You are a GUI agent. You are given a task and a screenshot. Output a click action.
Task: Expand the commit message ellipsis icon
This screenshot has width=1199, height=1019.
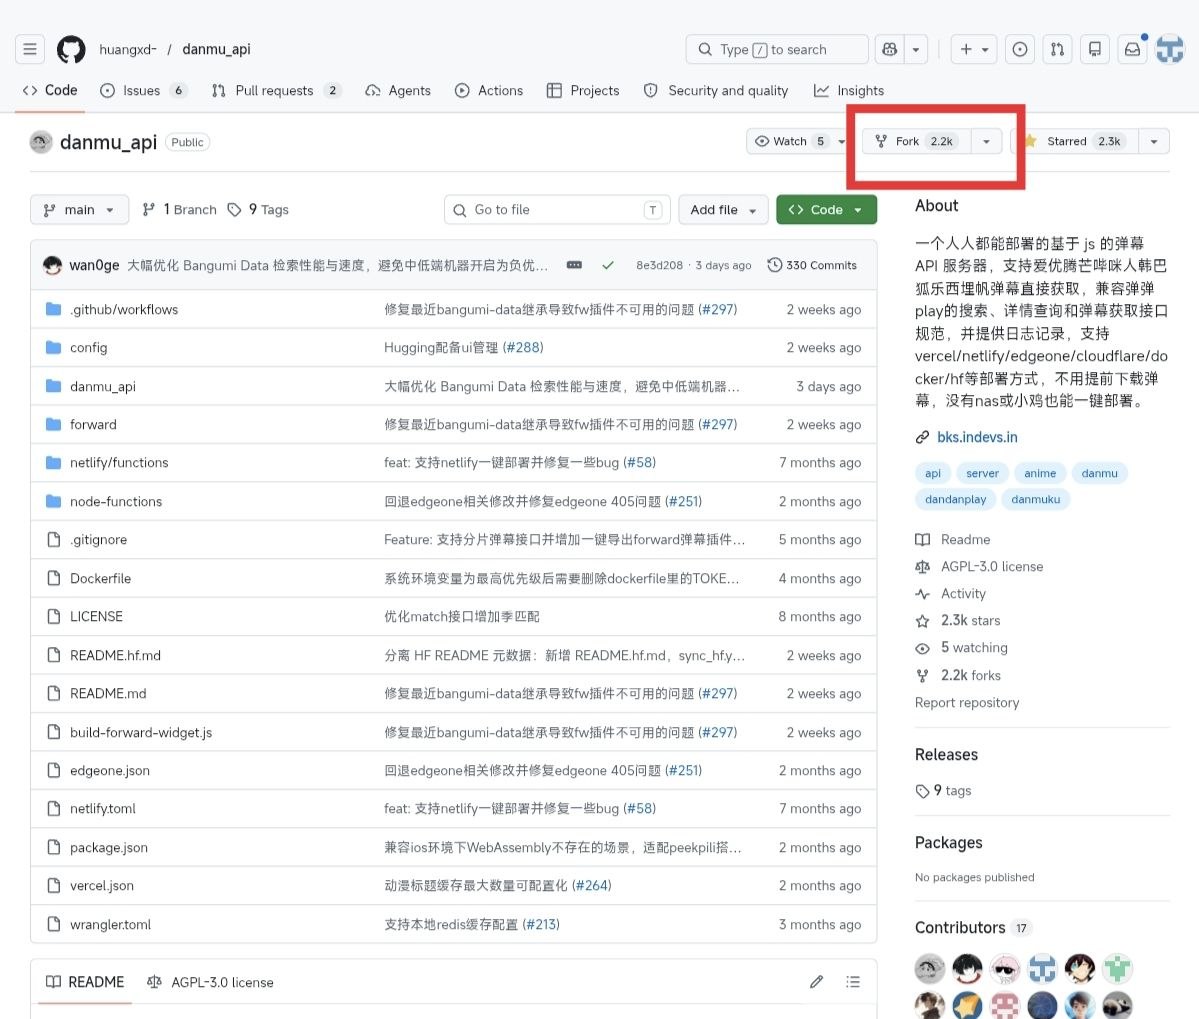pos(574,265)
